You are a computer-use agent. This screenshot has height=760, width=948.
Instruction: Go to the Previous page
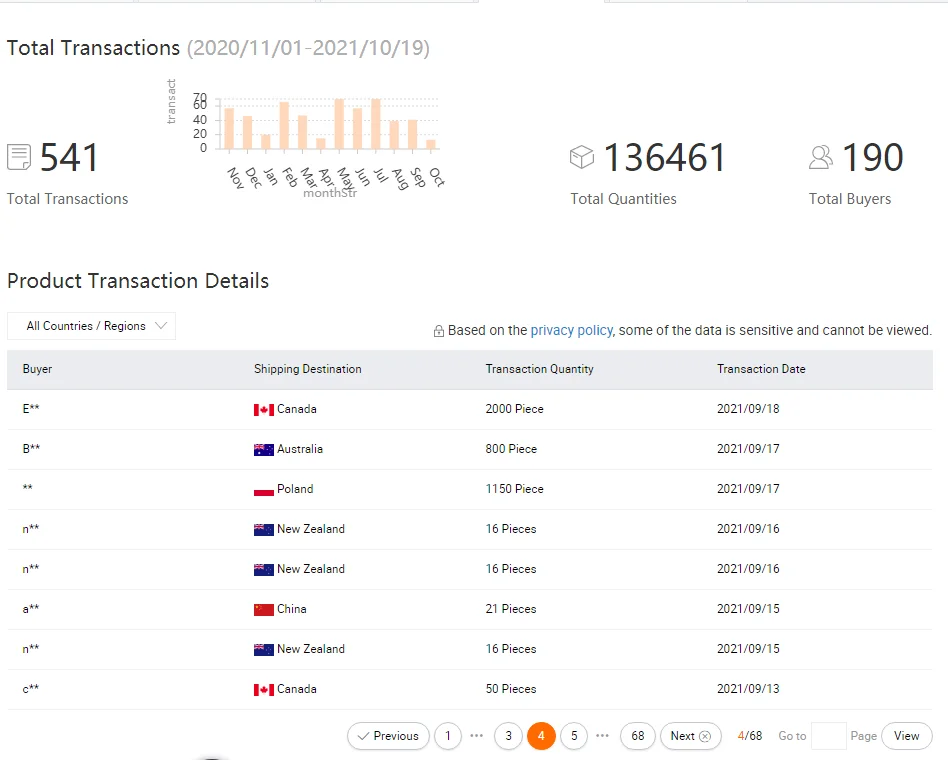coord(388,736)
